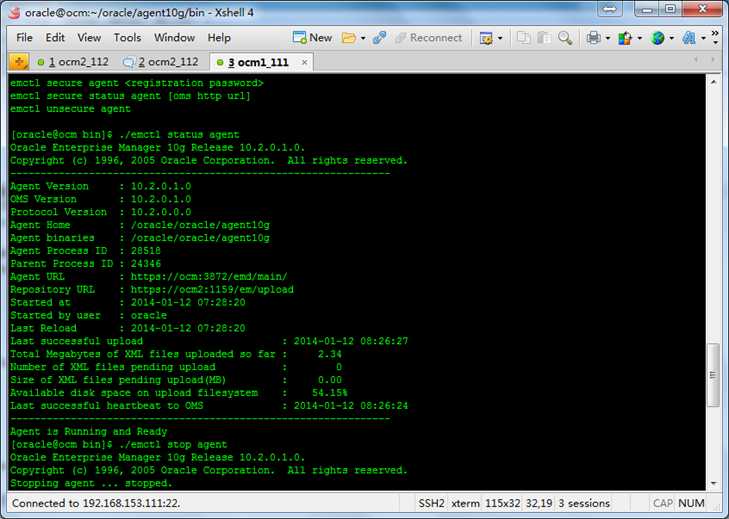Click the '3 sessions' status bar entry
The height and width of the screenshot is (519, 729).
[584, 503]
